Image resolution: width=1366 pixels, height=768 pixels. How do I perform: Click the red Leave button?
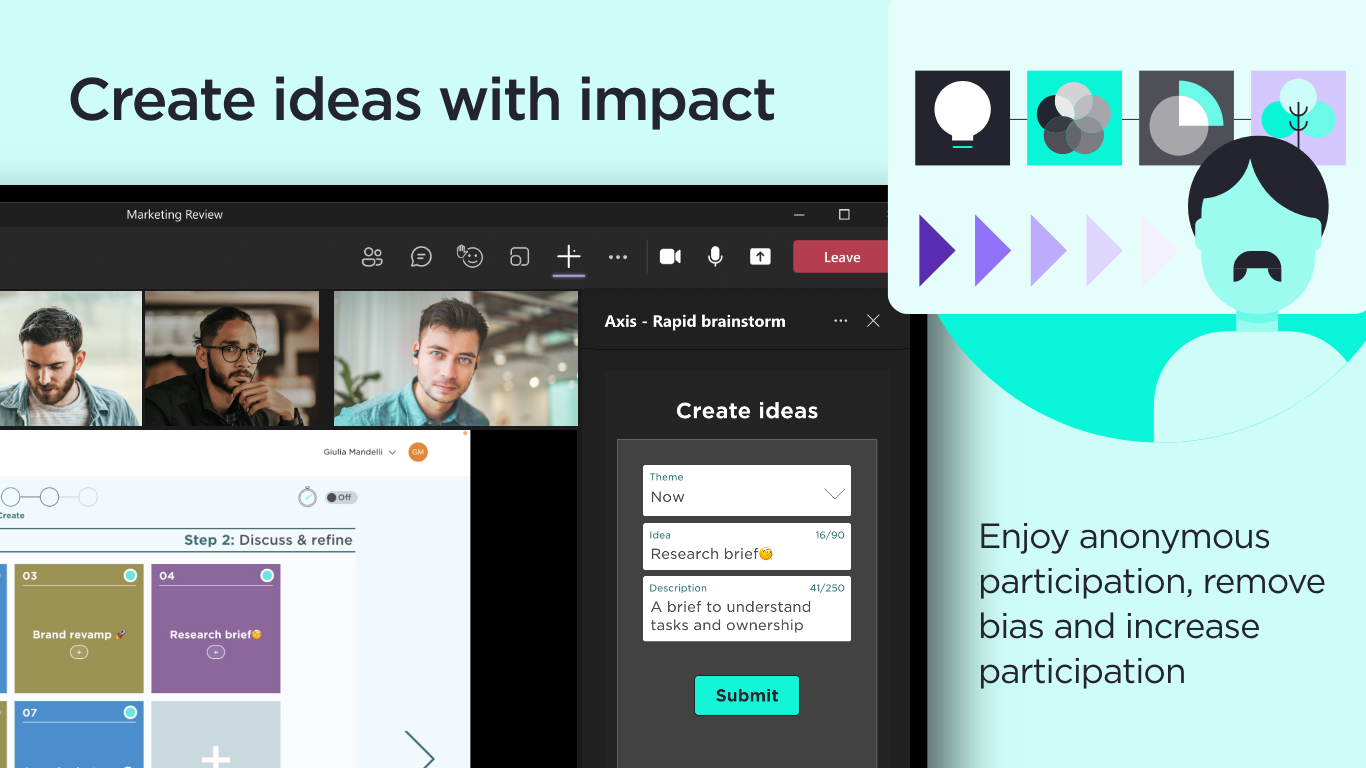point(841,257)
